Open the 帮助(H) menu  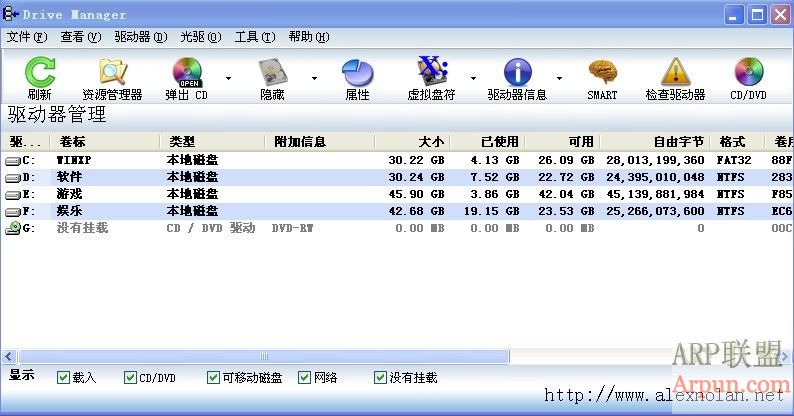pyautogui.click(x=309, y=37)
